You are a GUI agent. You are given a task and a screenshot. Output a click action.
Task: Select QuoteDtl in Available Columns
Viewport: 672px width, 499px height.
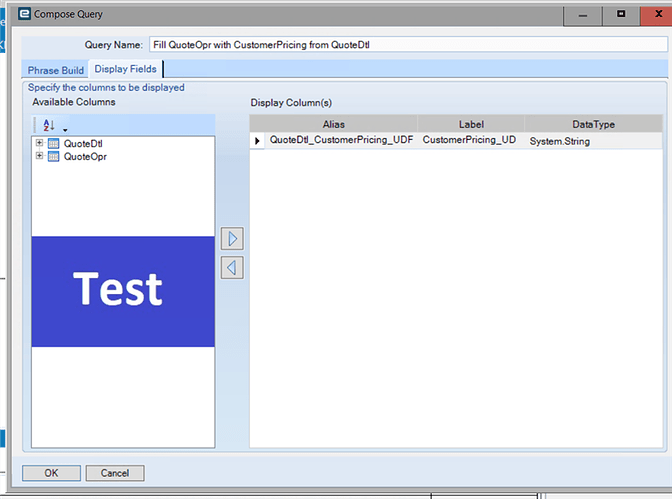click(83, 144)
